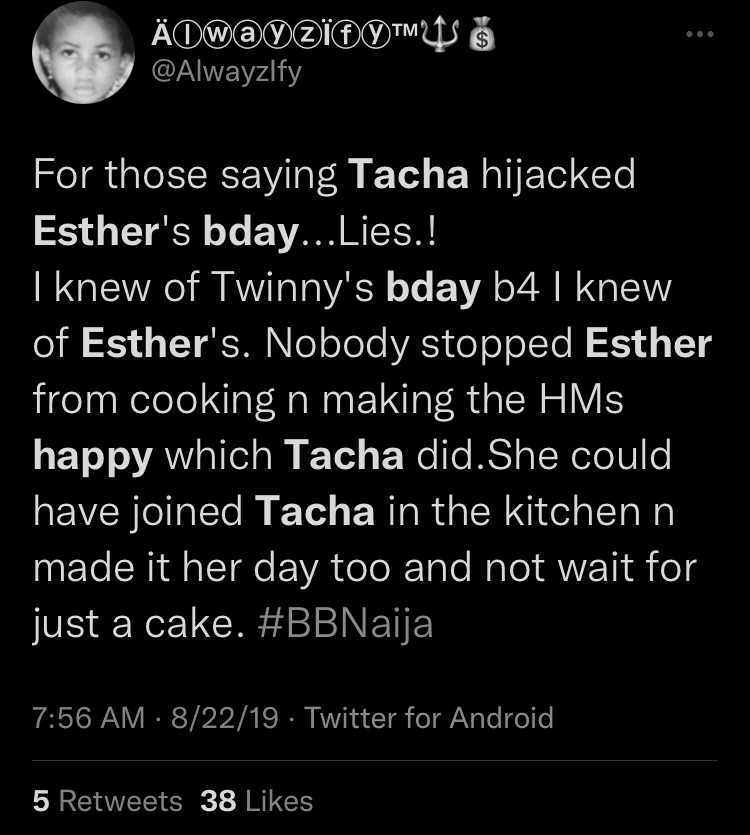This screenshot has width=750, height=835.
Task: Click bold "Tacha" after "have joined"
Action: (x=315, y=512)
